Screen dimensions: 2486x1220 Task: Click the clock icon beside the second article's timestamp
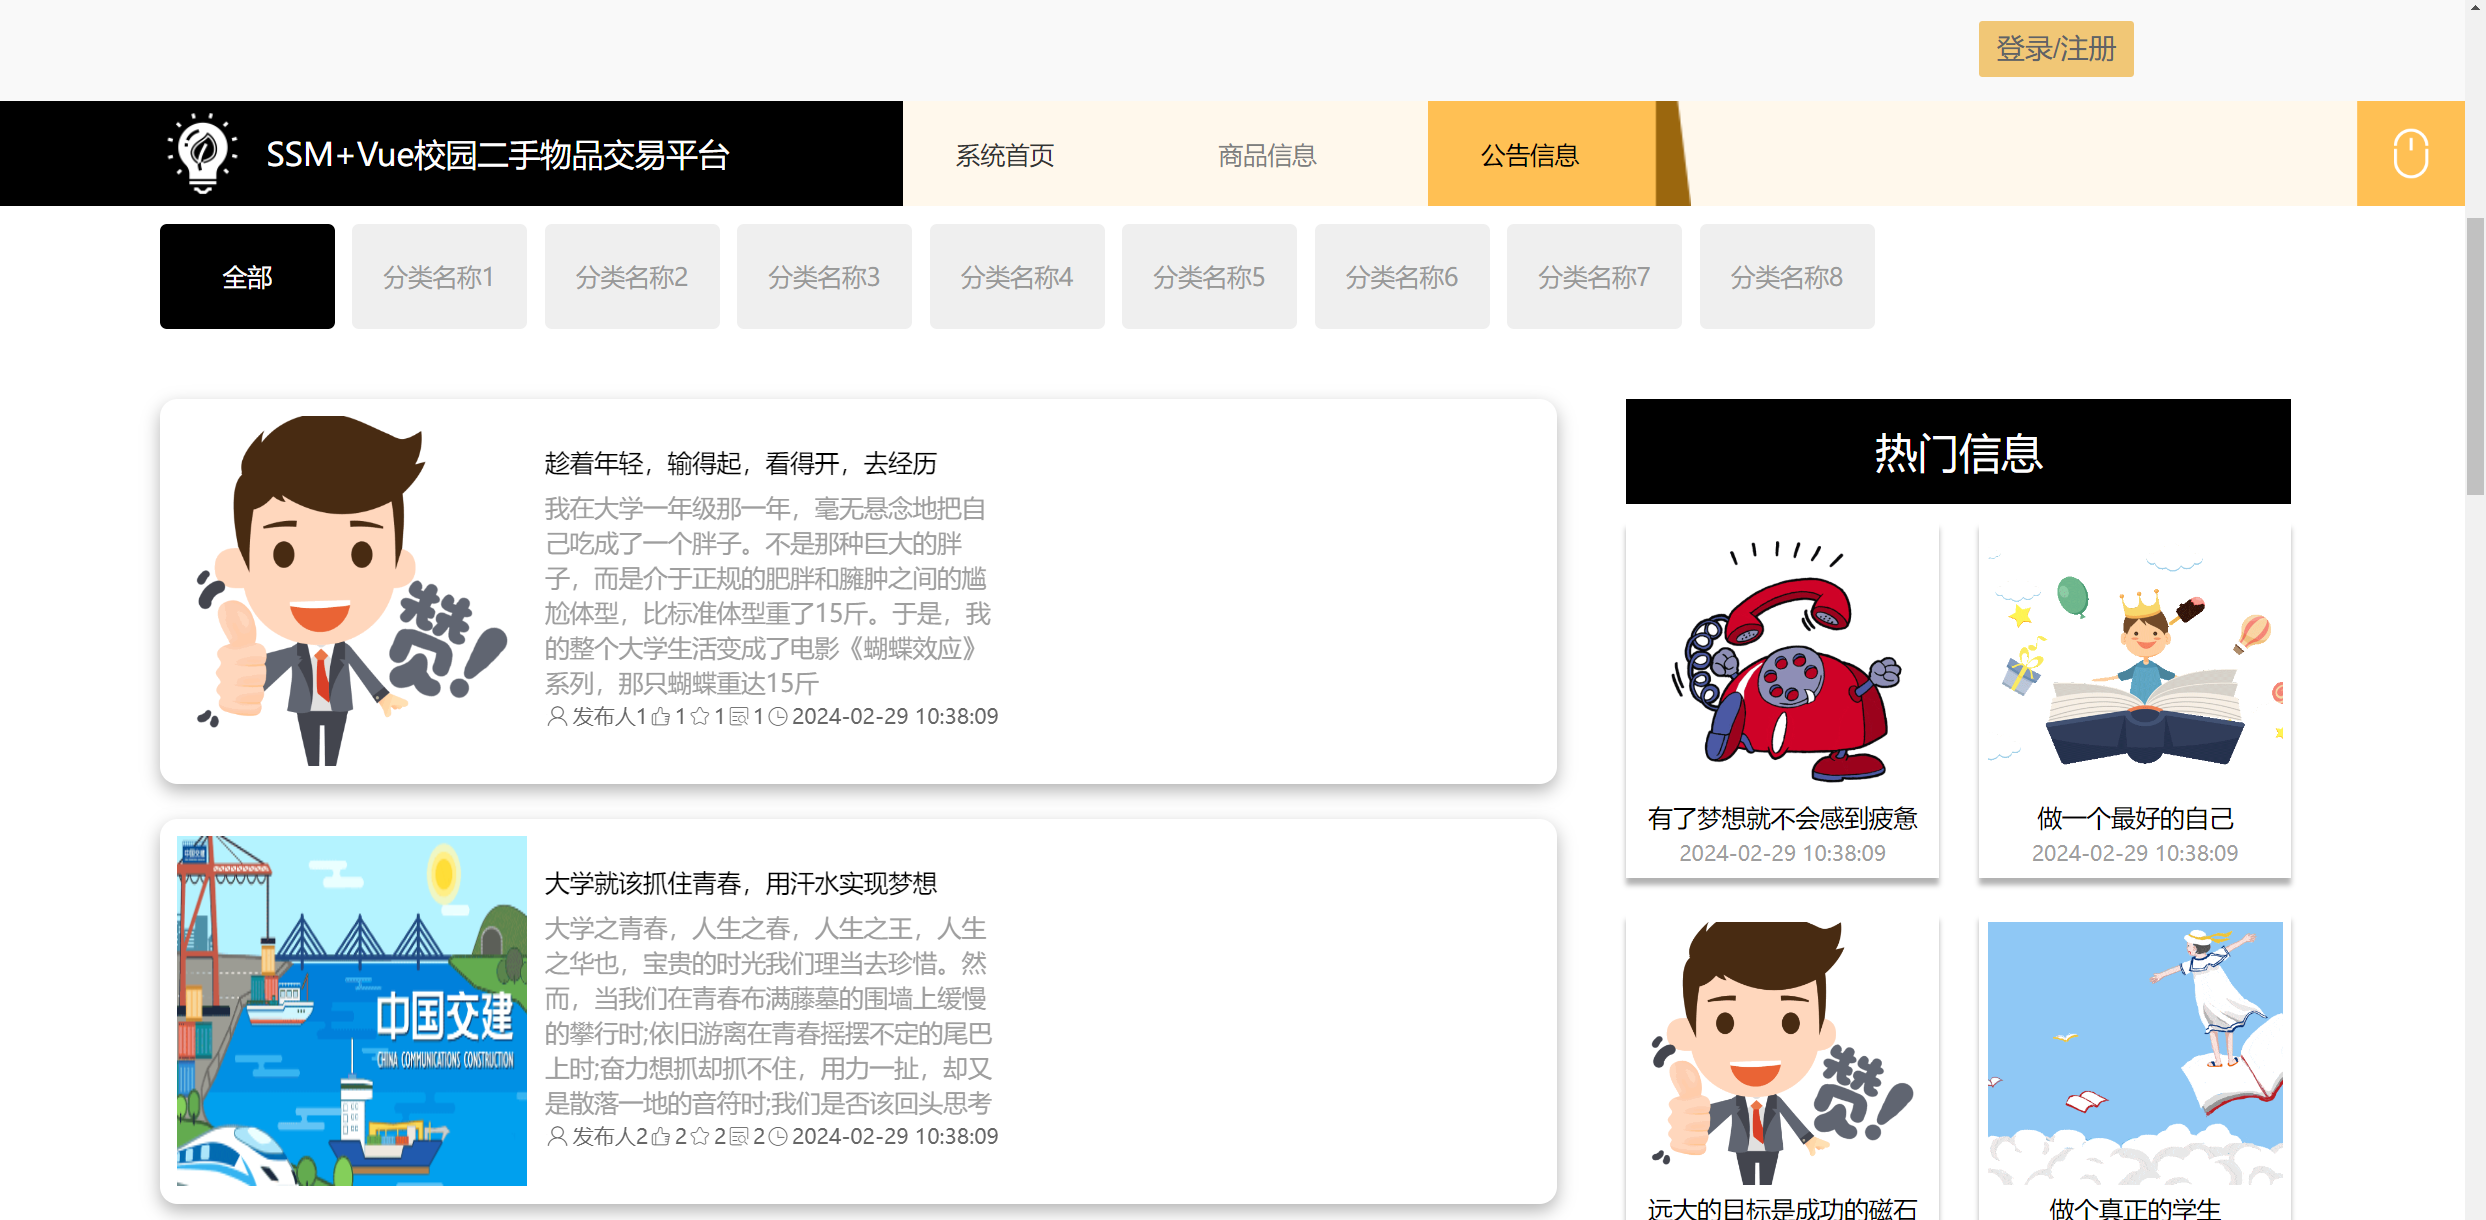pos(779,1136)
